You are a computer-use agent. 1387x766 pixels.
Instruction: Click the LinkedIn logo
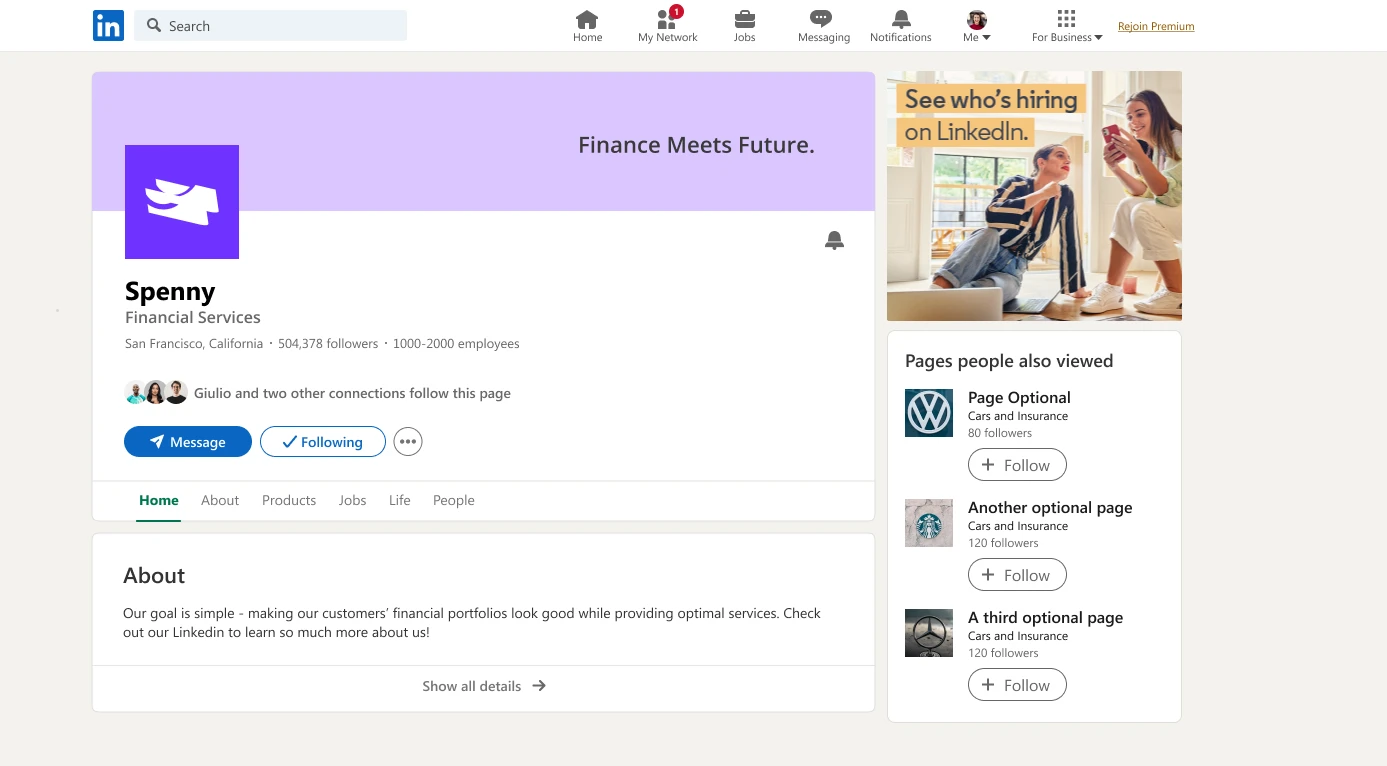108,26
